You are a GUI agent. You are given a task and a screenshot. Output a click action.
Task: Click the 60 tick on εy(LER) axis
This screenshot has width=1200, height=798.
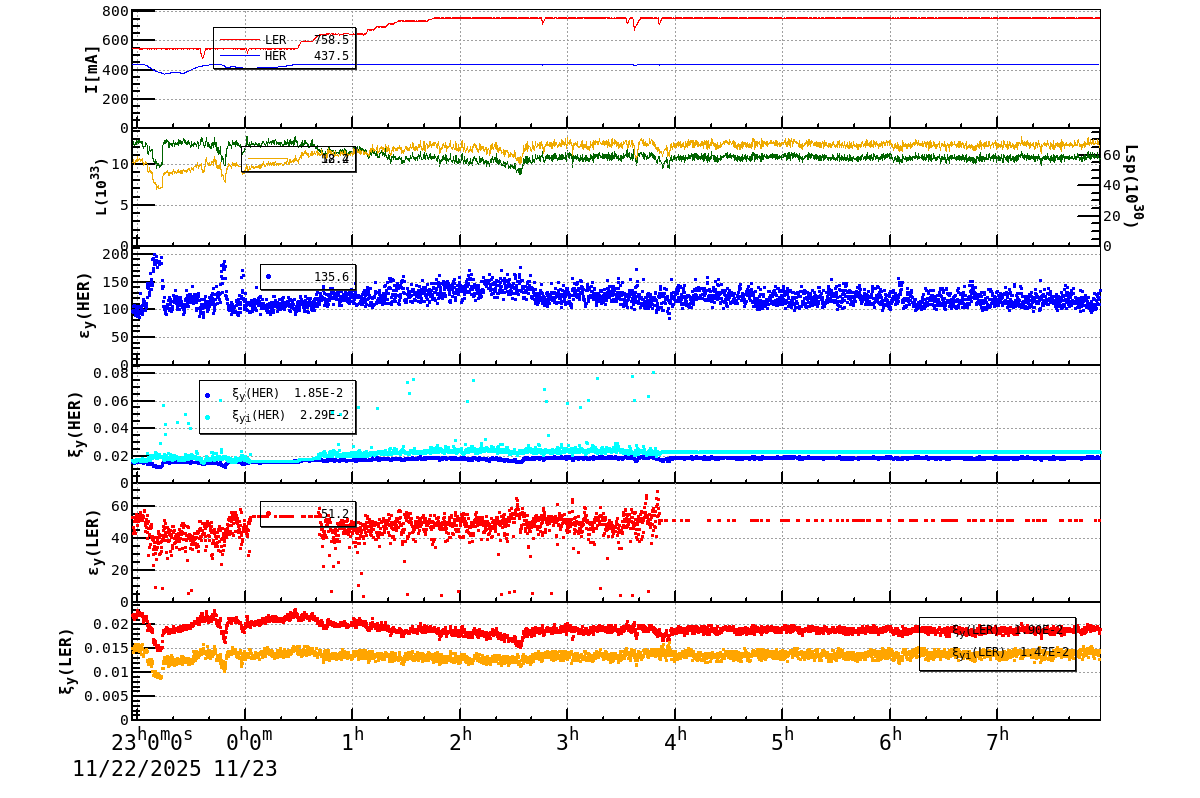[120, 506]
